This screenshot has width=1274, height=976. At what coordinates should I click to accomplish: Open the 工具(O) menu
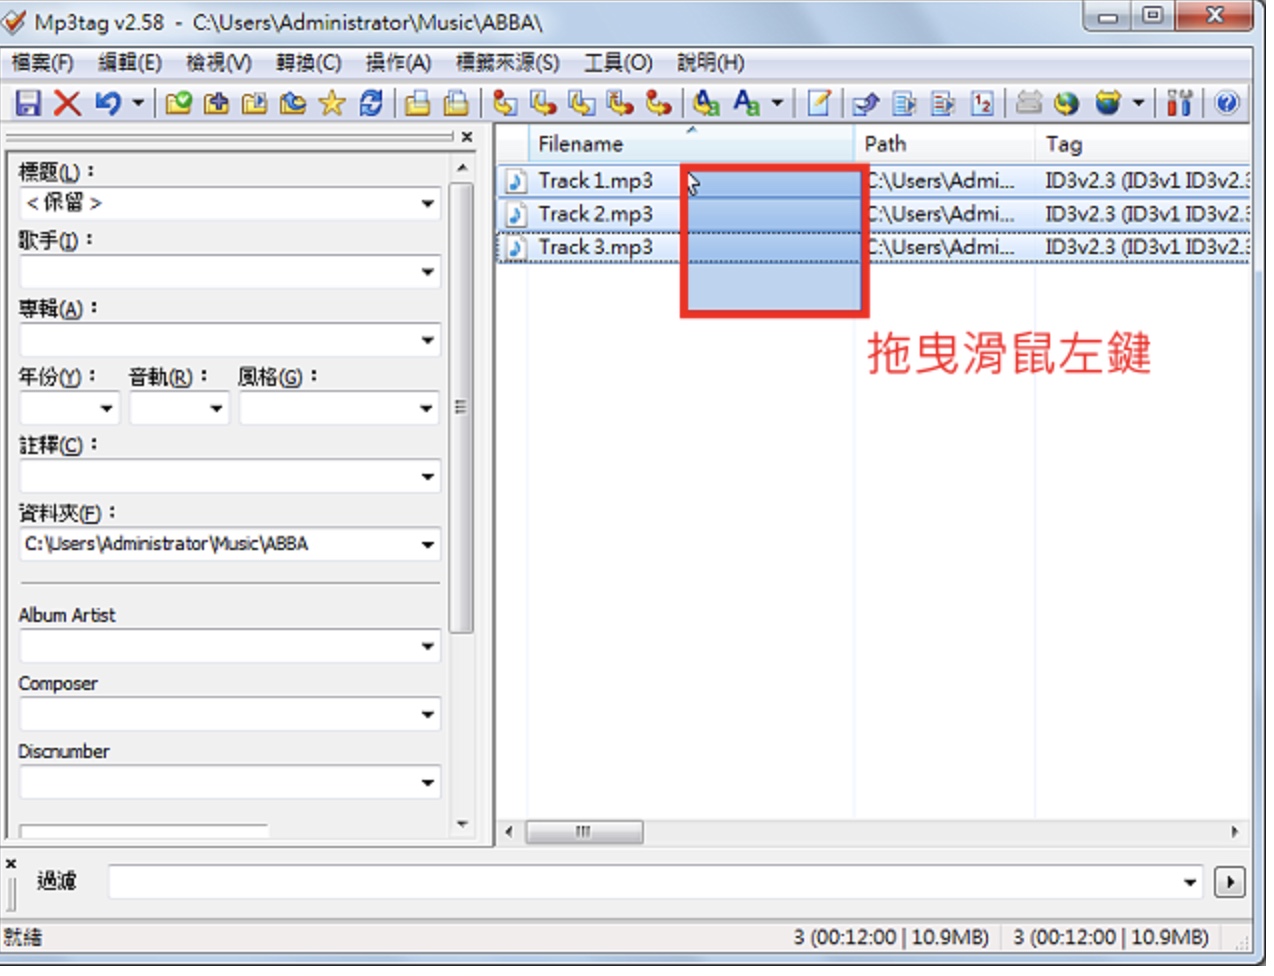click(x=619, y=63)
